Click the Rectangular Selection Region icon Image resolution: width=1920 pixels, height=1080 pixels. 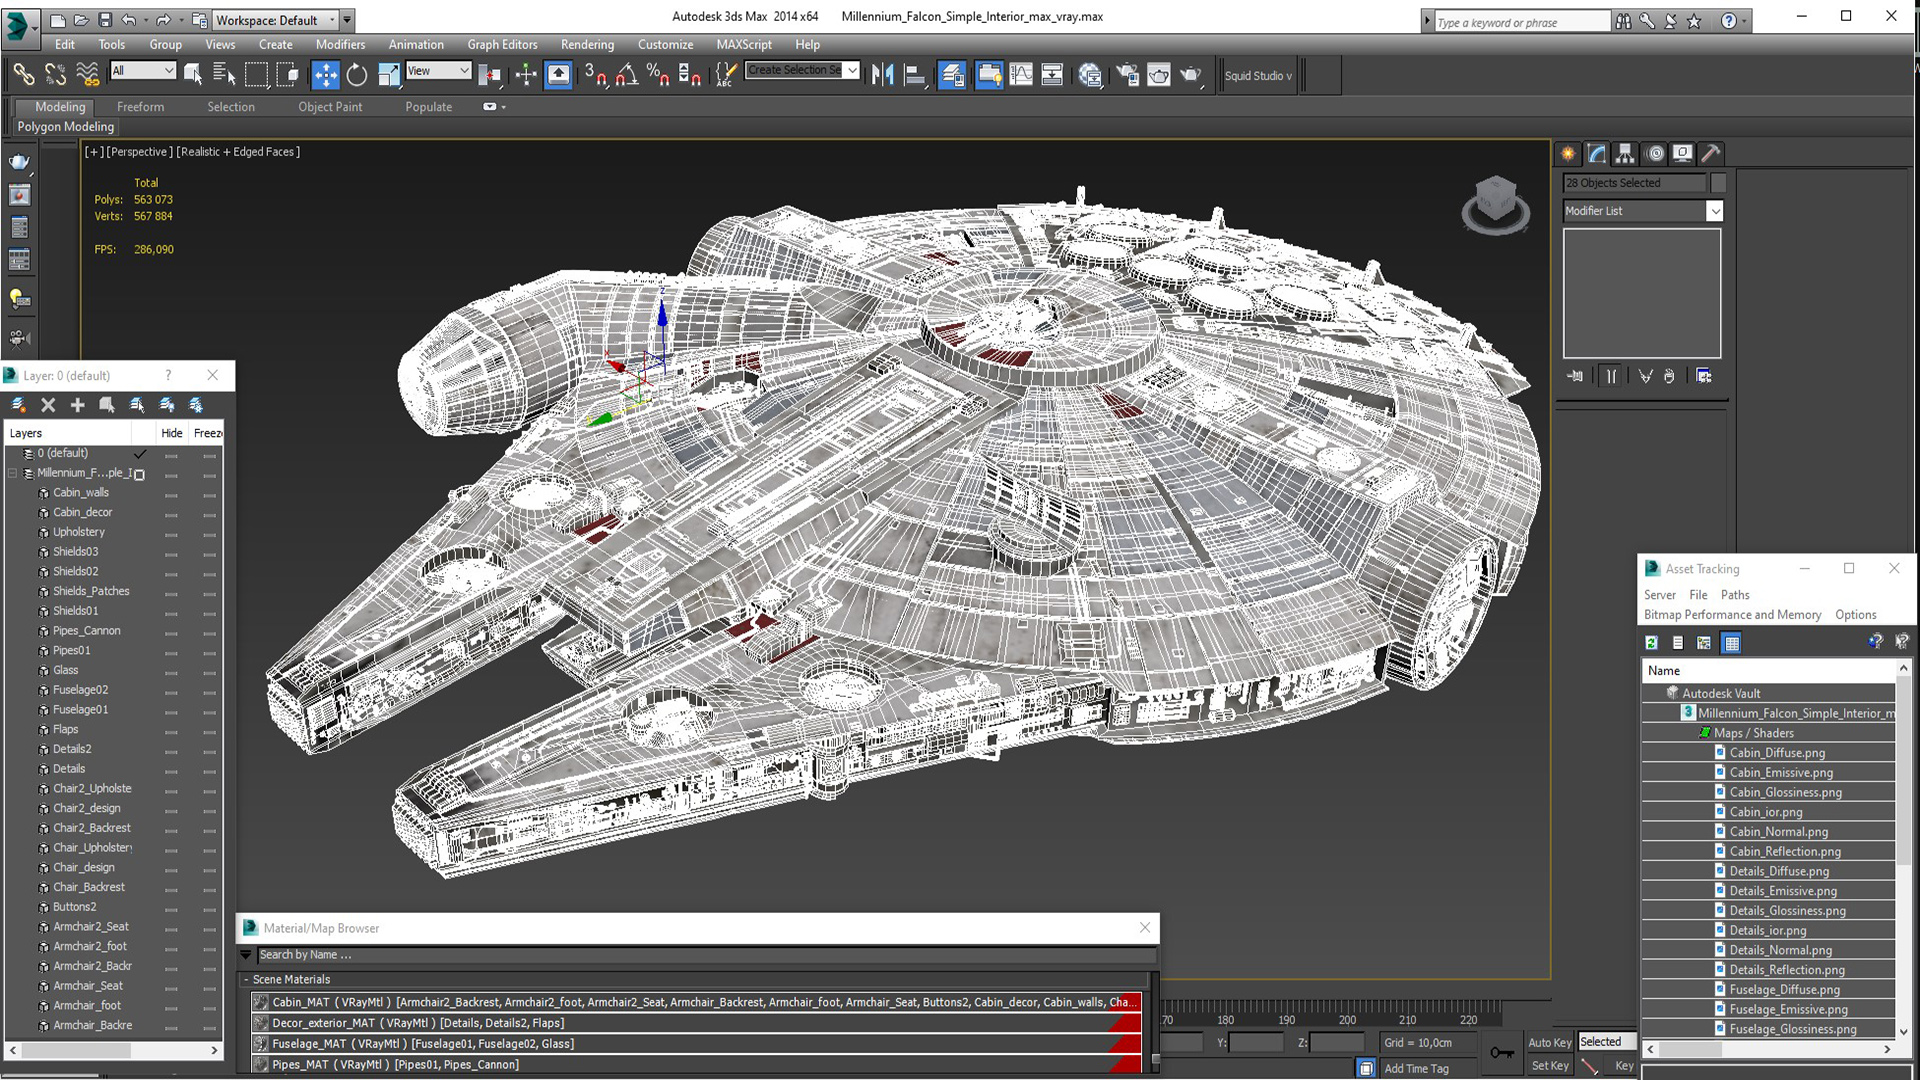coord(257,75)
